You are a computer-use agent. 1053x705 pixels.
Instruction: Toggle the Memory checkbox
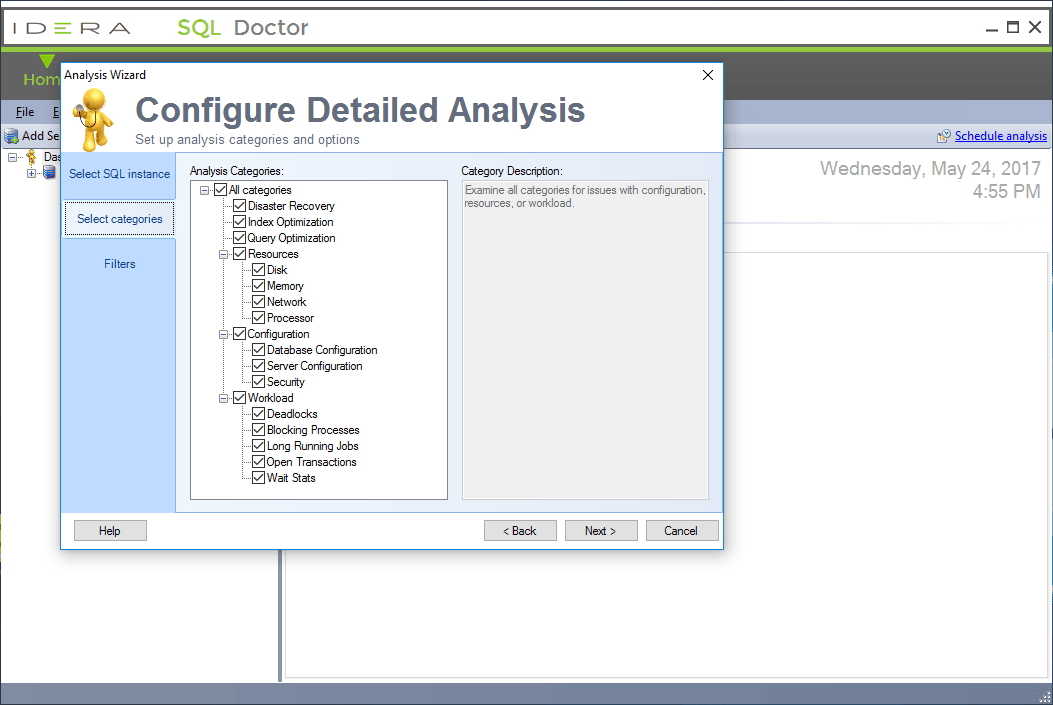click(x=259, y=286)
